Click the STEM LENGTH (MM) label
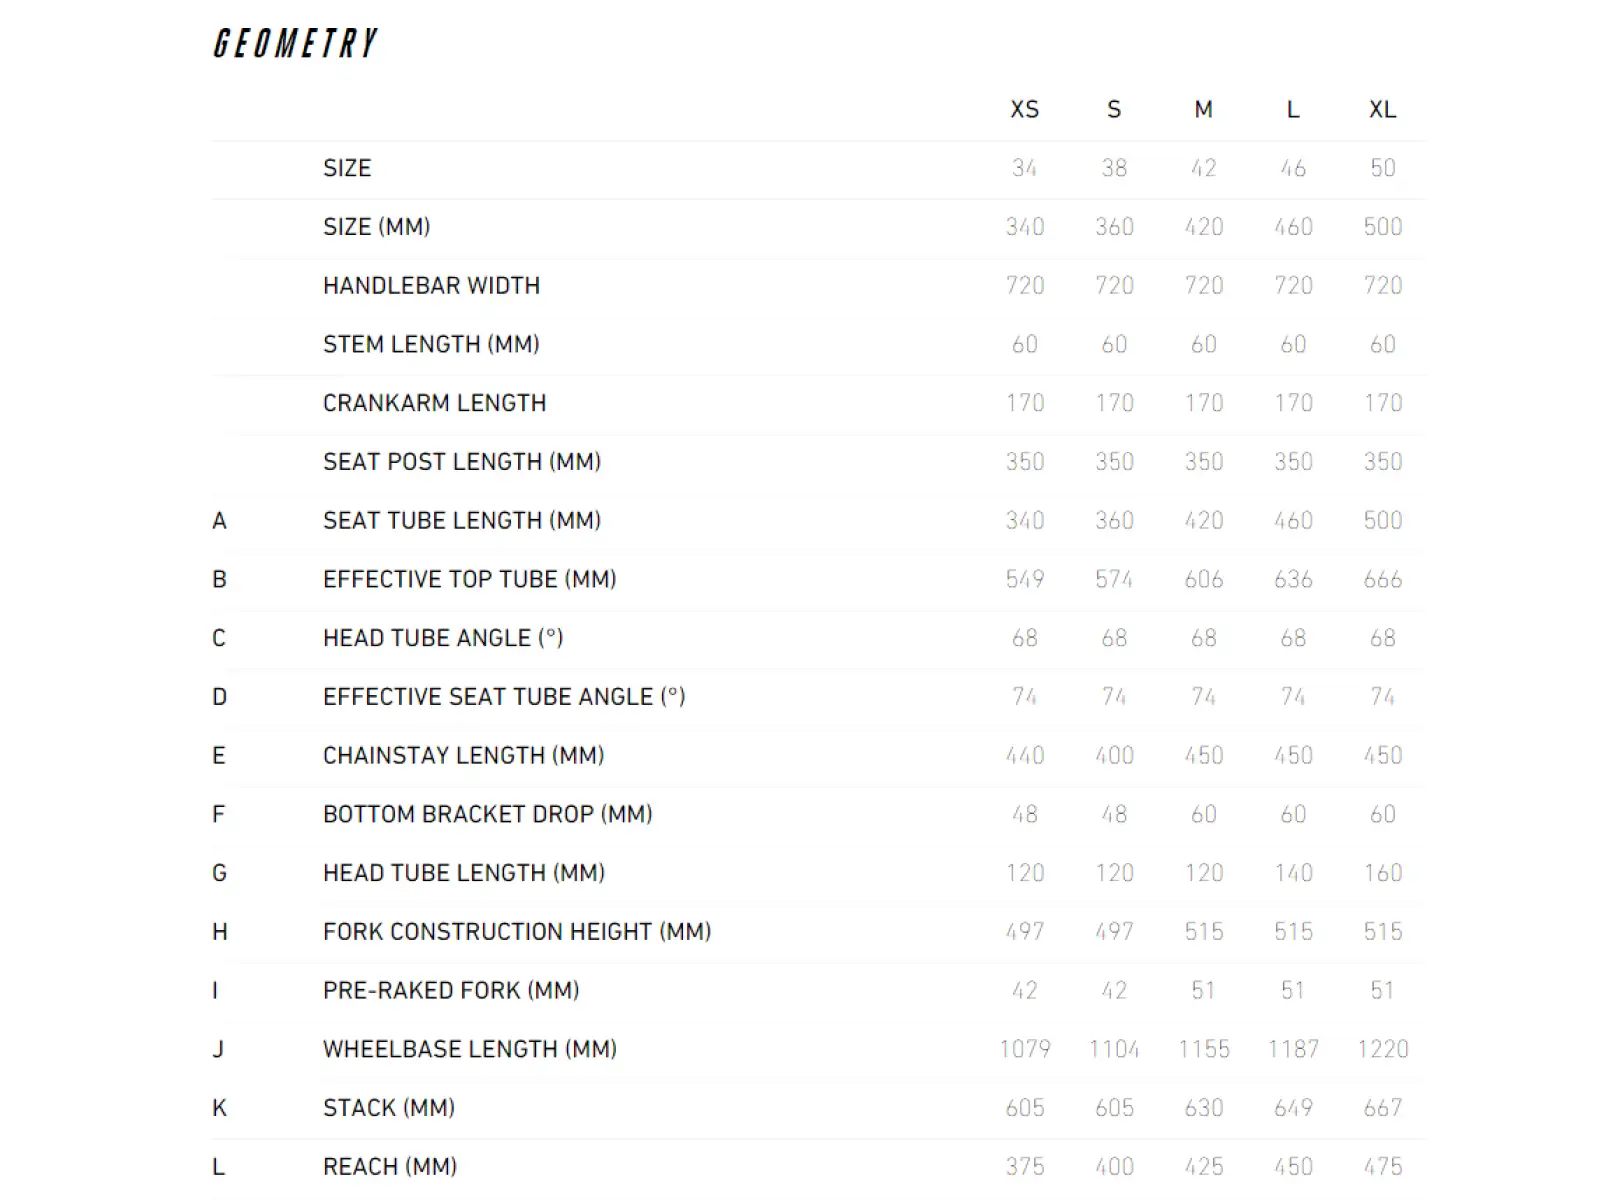This screenshot has height=1200, width=1600. pos(431,345)
